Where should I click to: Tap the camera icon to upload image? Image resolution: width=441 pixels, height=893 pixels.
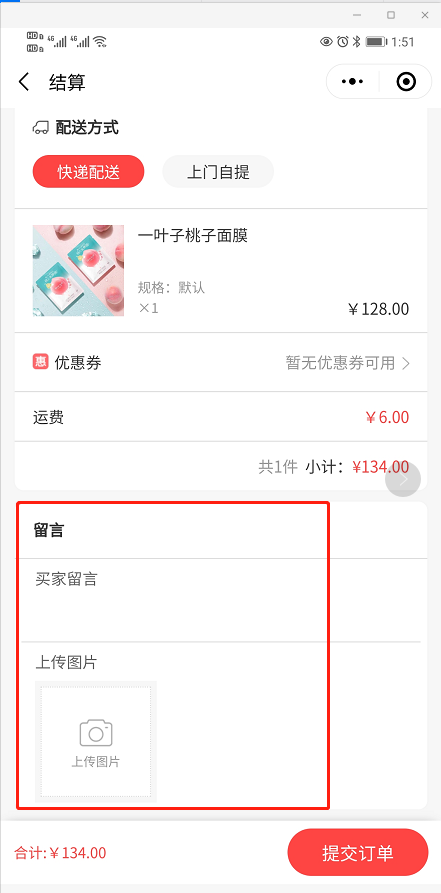click(x=96, y=733)
